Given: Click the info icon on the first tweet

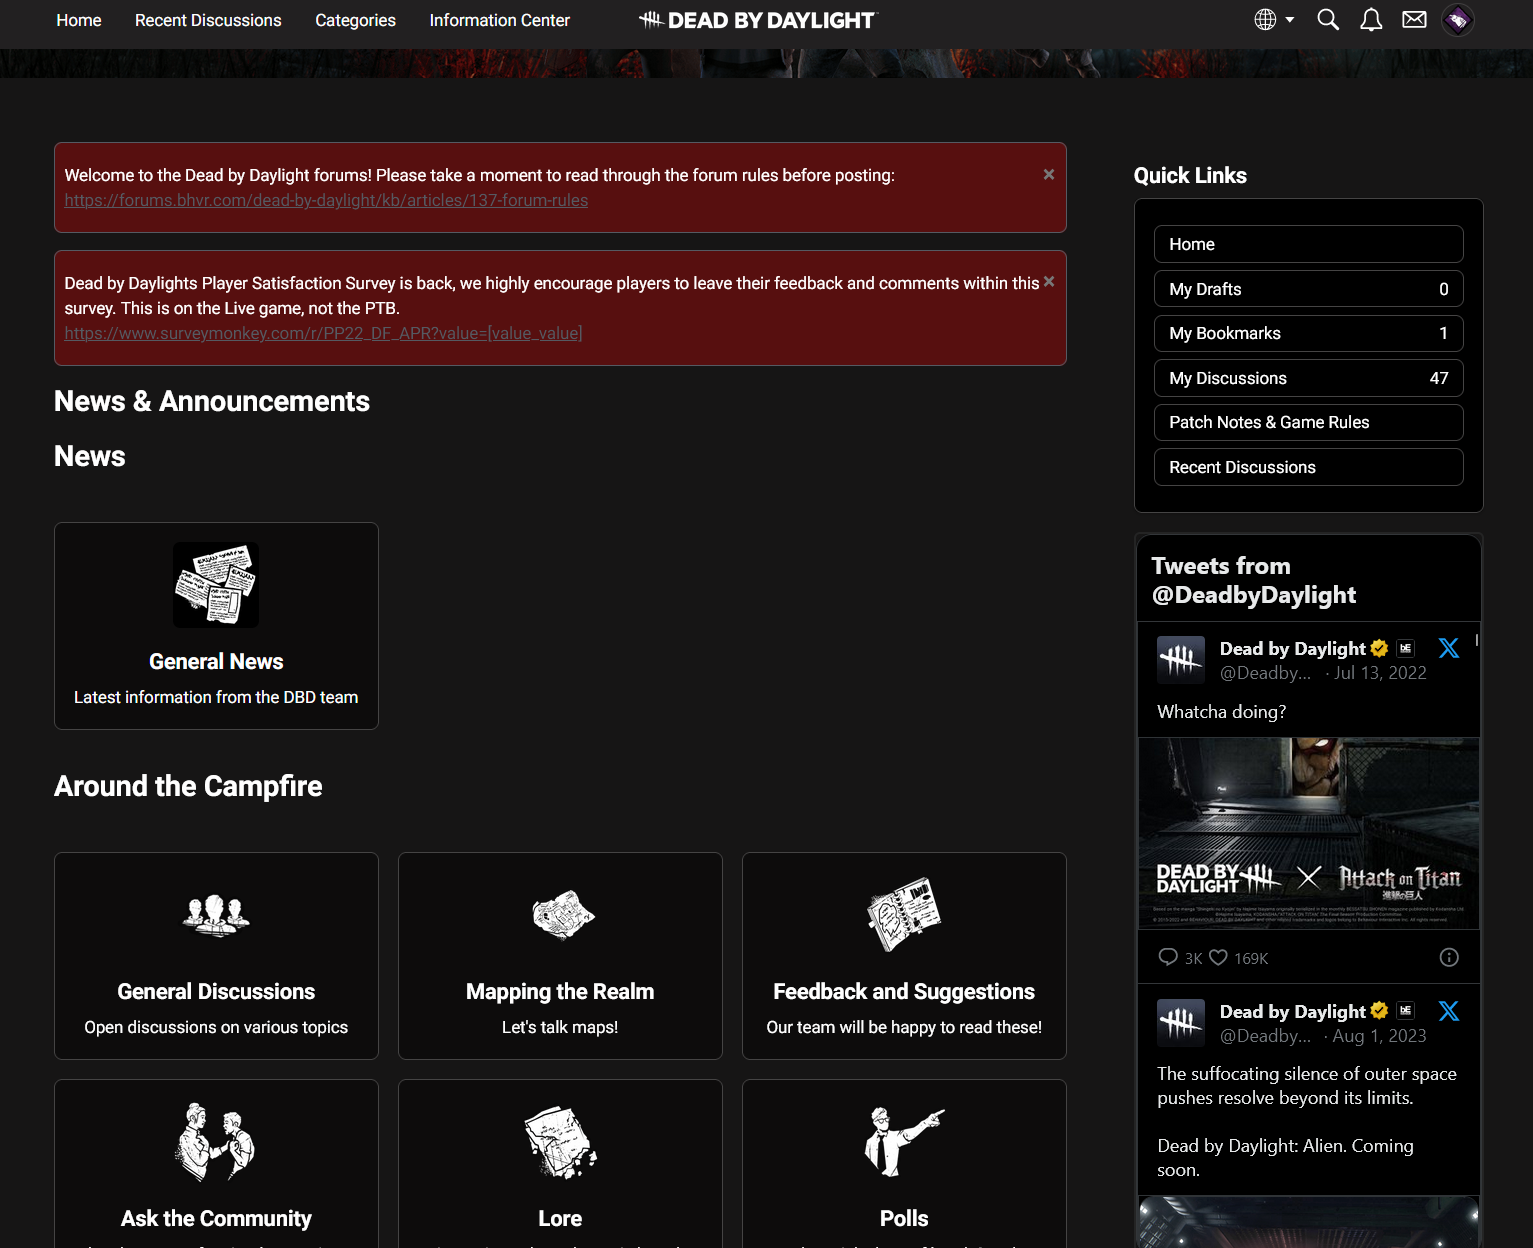Looking at the screenshot, I should 1449,958.
